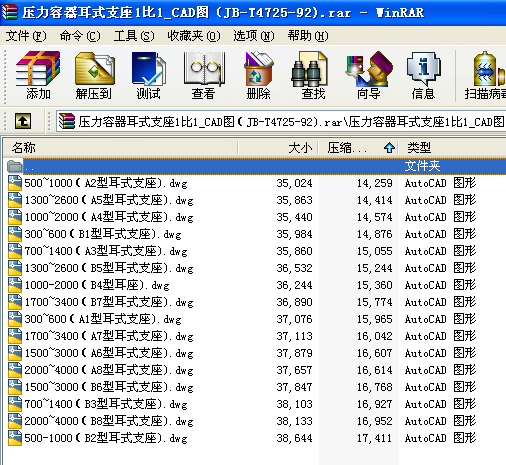Click packed size value 15,774
The width and height of the screenshot is (506, 465).
tap(375, 302)
